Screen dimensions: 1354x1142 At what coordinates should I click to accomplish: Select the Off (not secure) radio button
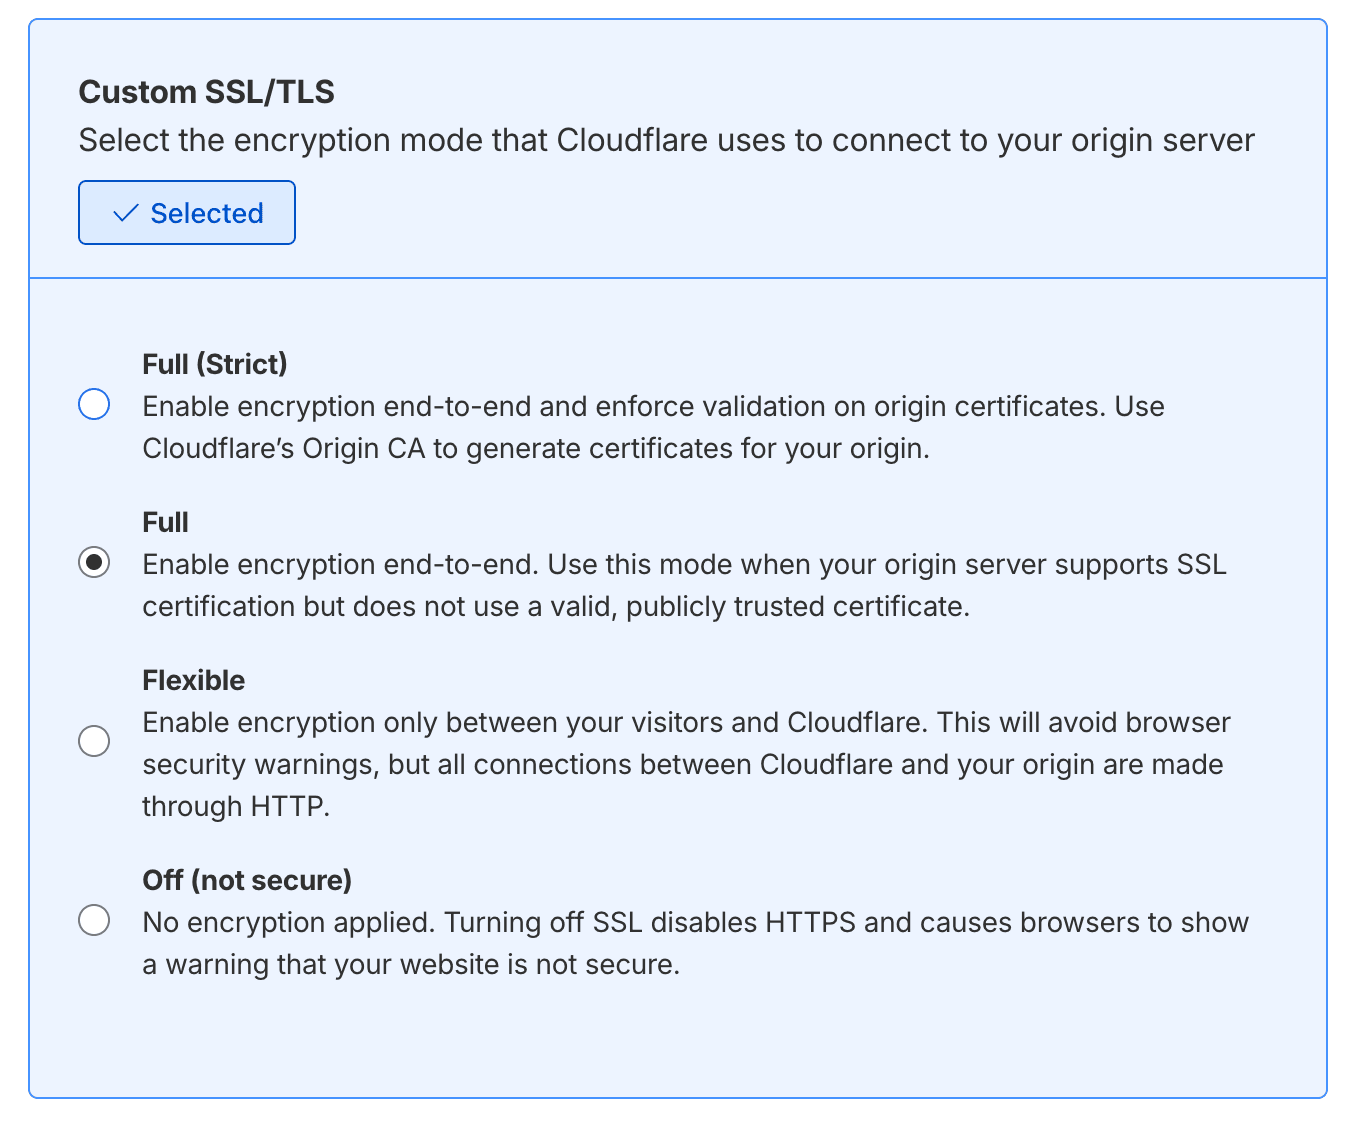(x=94, y=920)
